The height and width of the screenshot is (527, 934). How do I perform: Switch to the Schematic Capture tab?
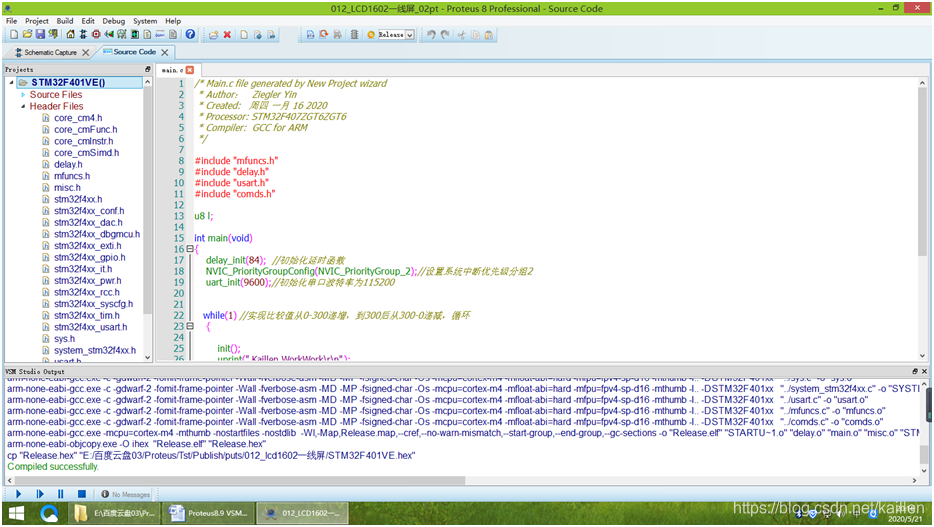[51, 52]
